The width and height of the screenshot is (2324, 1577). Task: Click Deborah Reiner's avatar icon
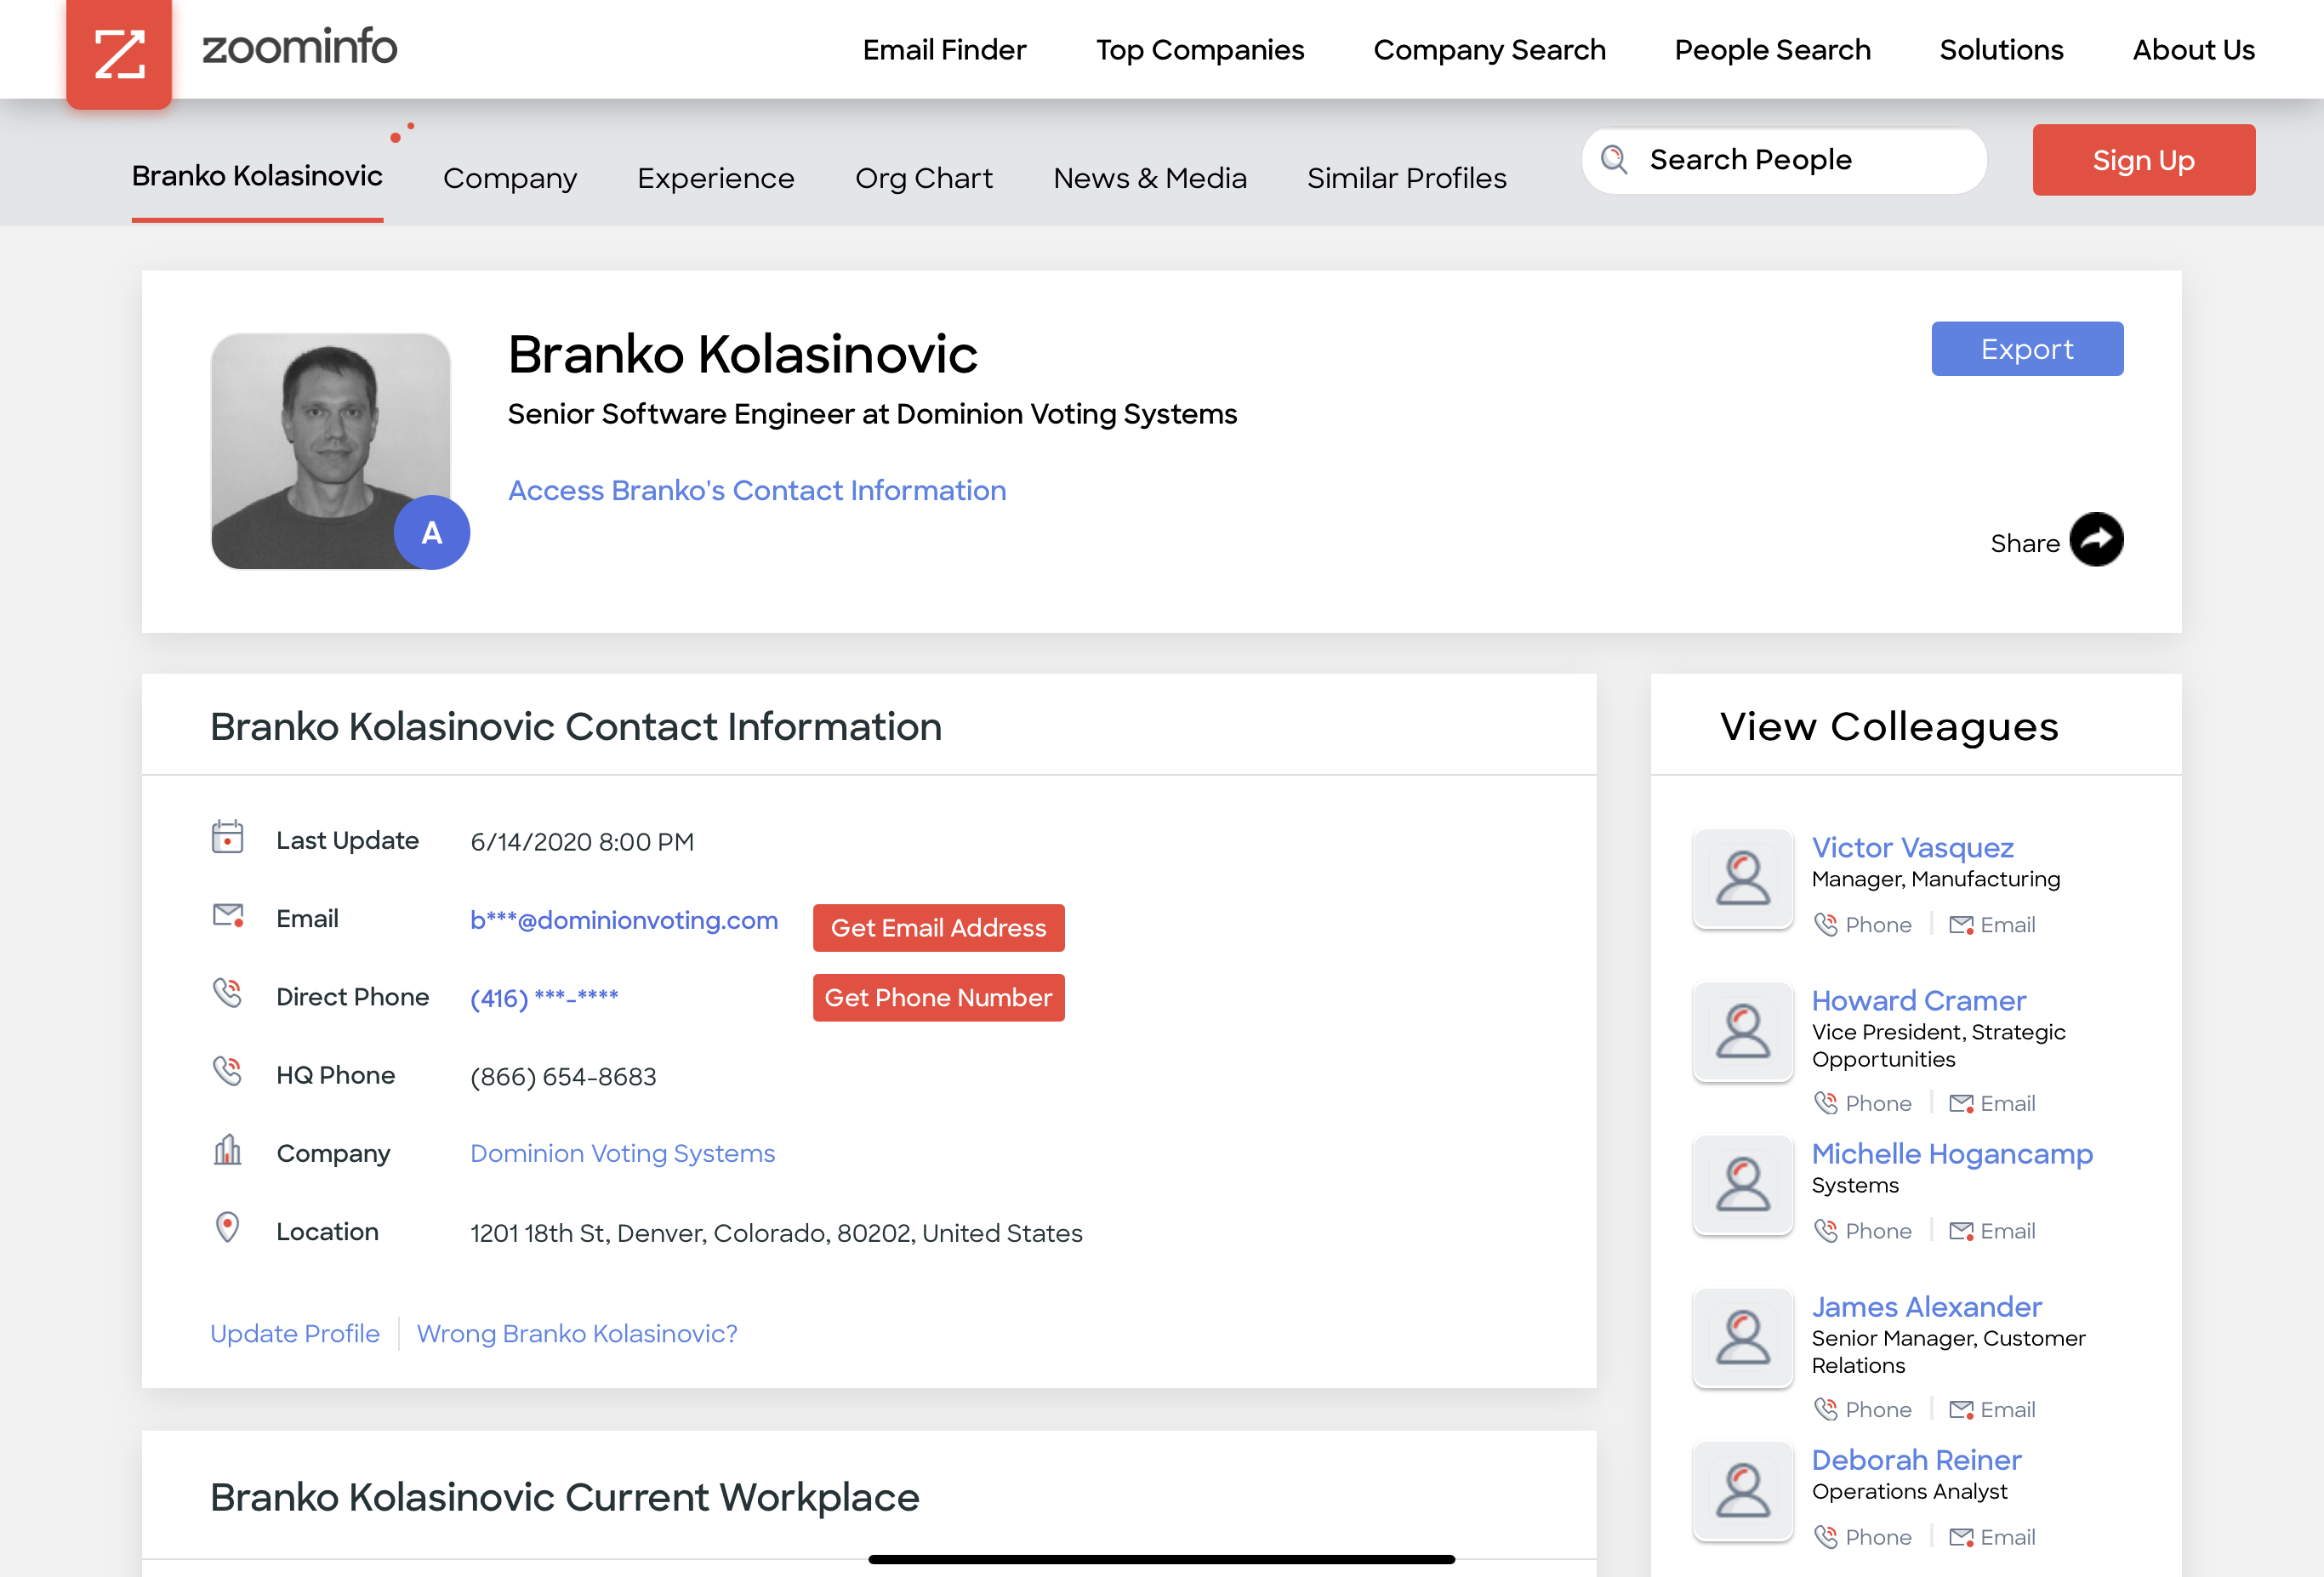tap(1743, 1491)
